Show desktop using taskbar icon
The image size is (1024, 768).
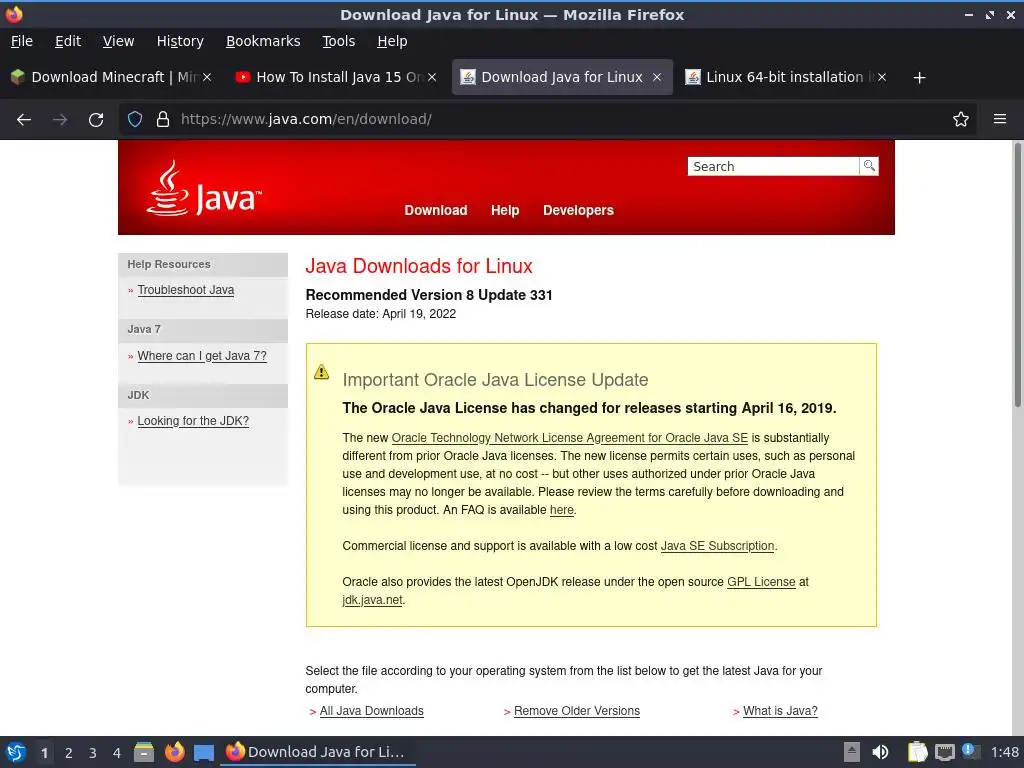pos(204,753)
